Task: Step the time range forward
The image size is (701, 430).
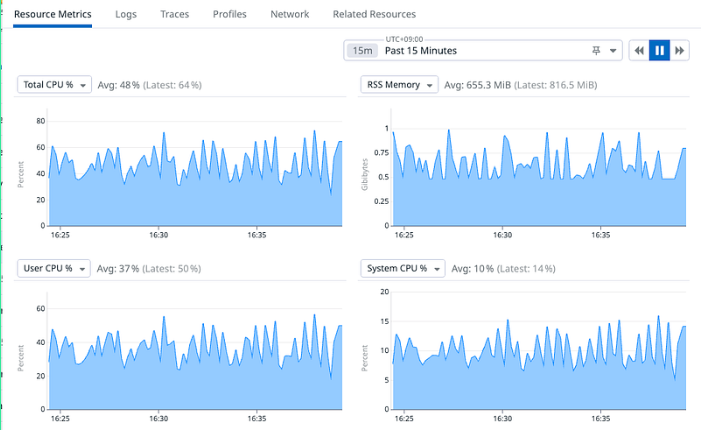Action: click(679, 51)
